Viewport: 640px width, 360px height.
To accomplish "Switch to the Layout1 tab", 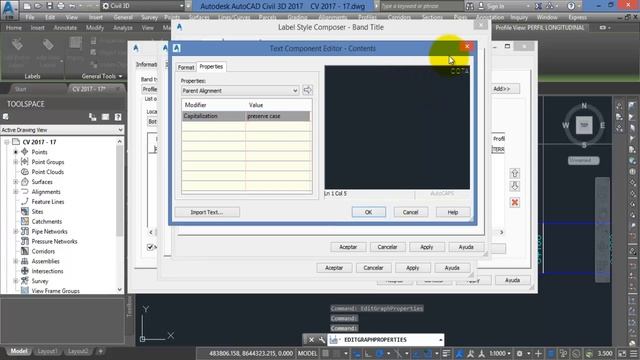I will [x=47, y=351].
